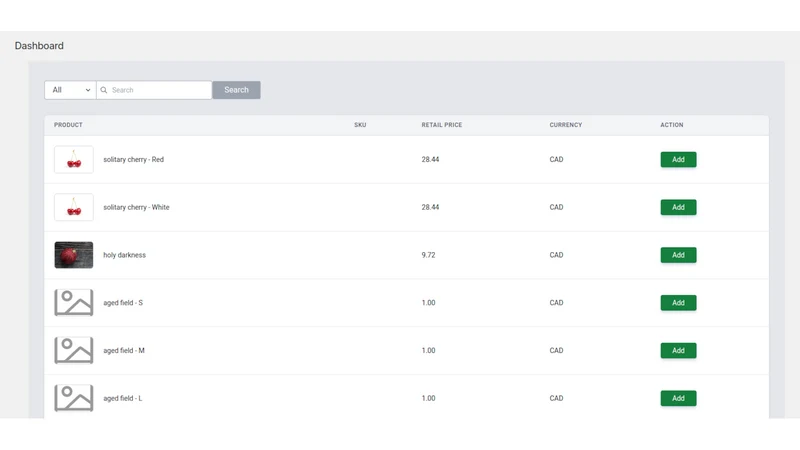Click the Dashboard page heading
The image size is (800, 450).
pos(39,46)
